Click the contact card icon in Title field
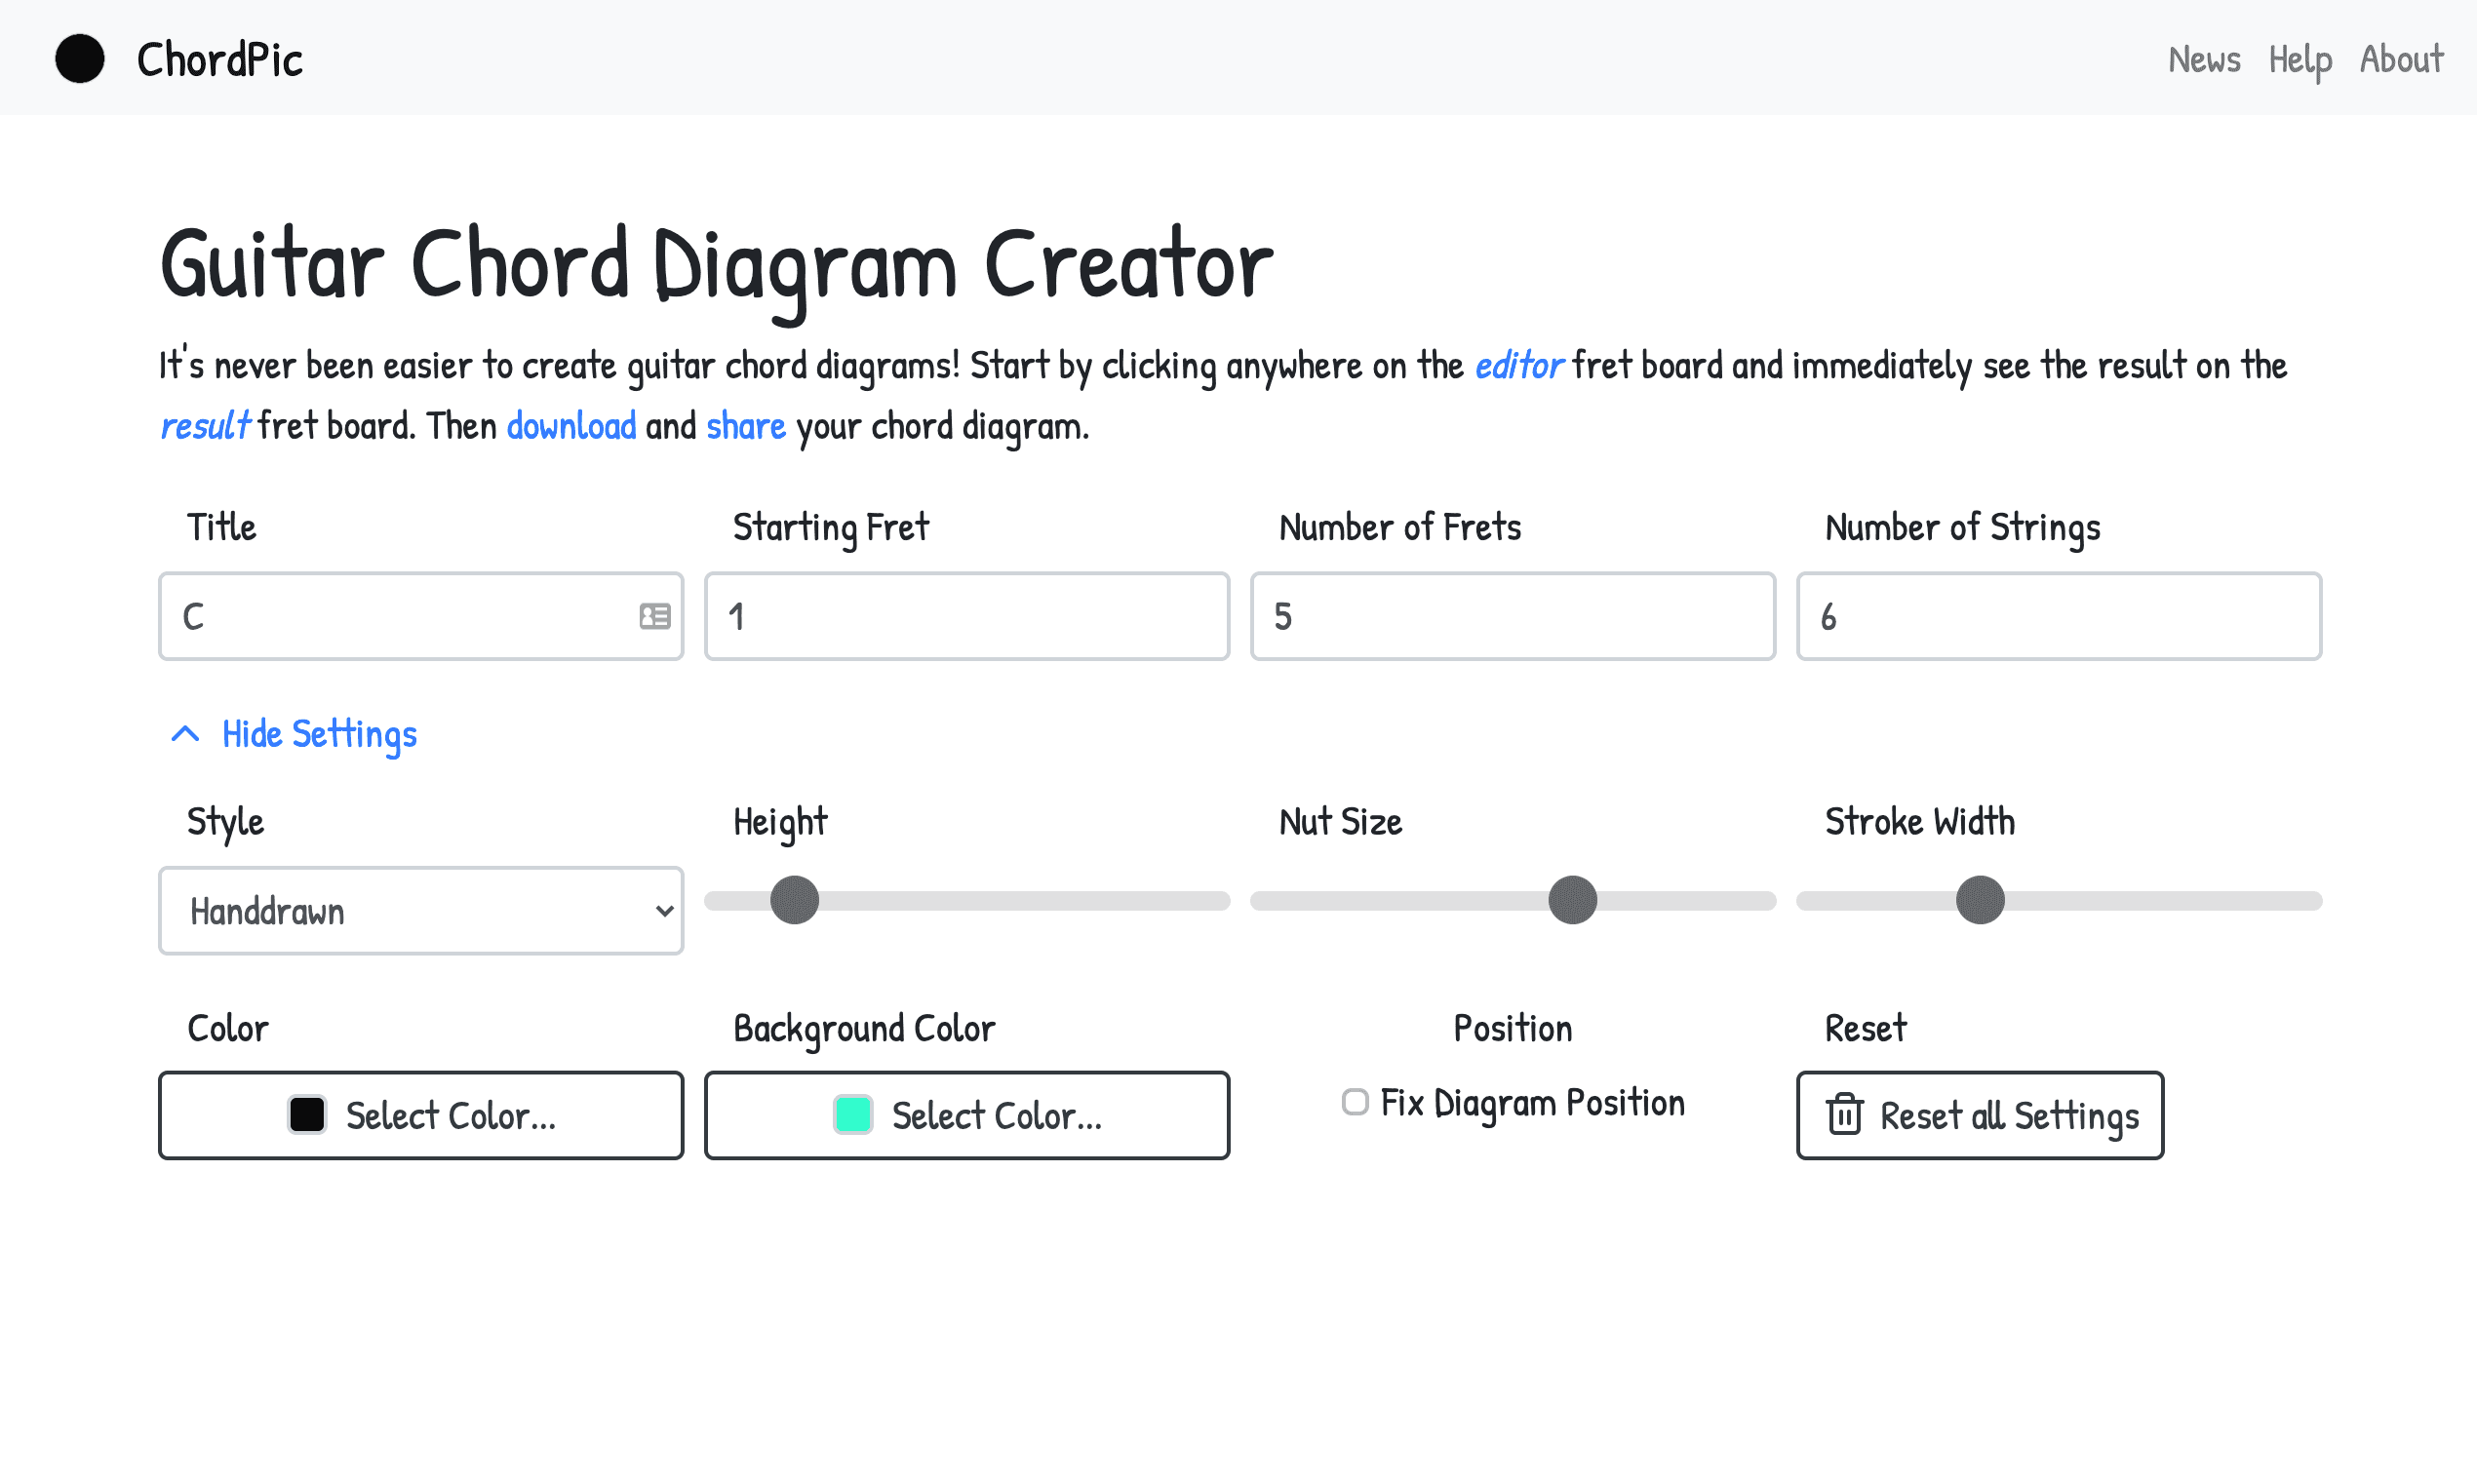The width and height of the screenshot is (2477, 1484). [x=655, y=616]
